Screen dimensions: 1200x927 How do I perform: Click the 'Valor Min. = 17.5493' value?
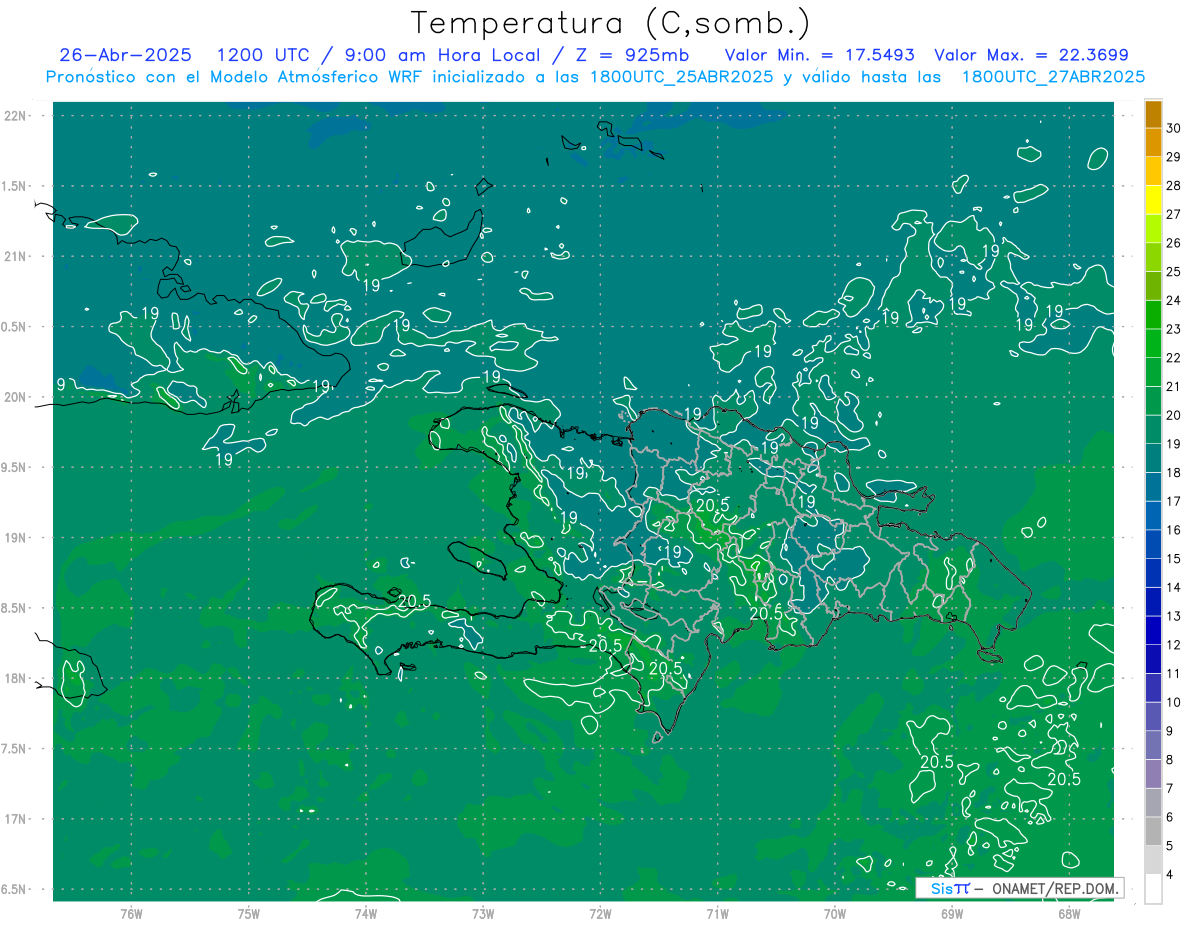click(x=819, y=55)
